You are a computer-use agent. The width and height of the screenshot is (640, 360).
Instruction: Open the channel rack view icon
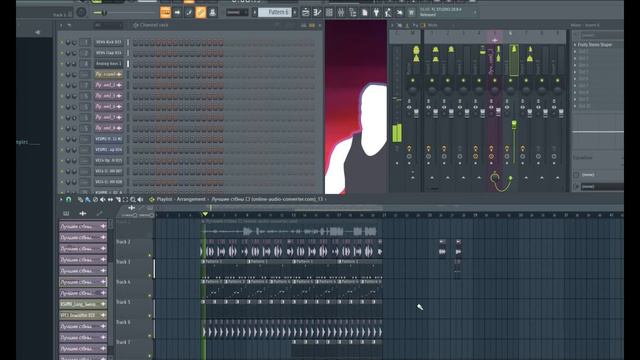click(x=329, y=13)
